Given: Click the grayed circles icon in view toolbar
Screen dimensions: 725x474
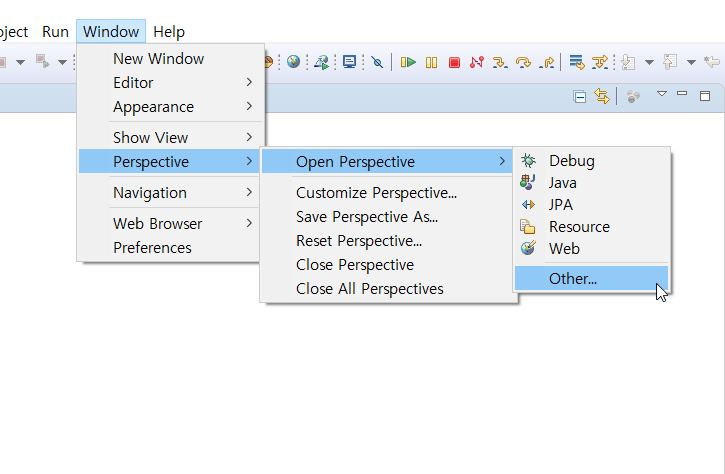Looking at the screenshot, I should [633, 96].
